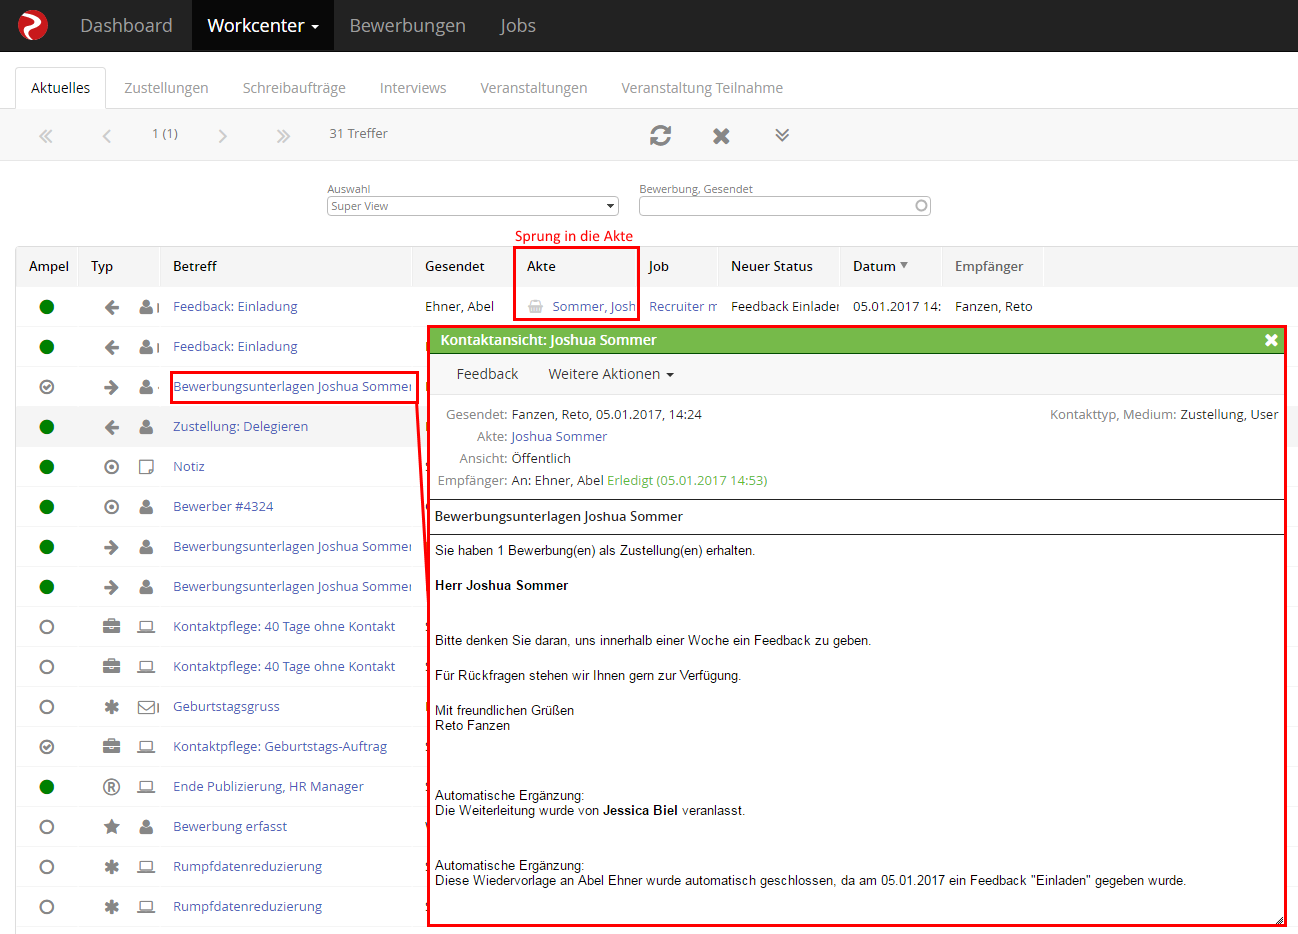
Task: Click the Ampel column header
Action: tap(49, 266)
